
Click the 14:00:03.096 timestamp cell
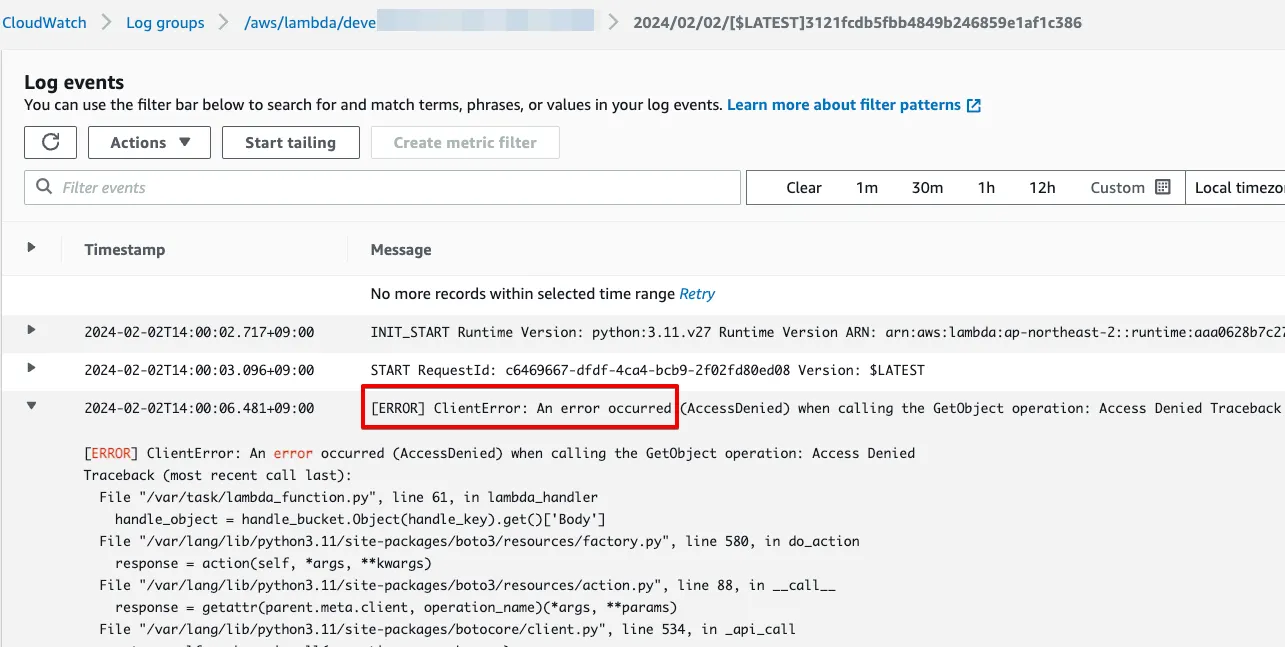199,370
